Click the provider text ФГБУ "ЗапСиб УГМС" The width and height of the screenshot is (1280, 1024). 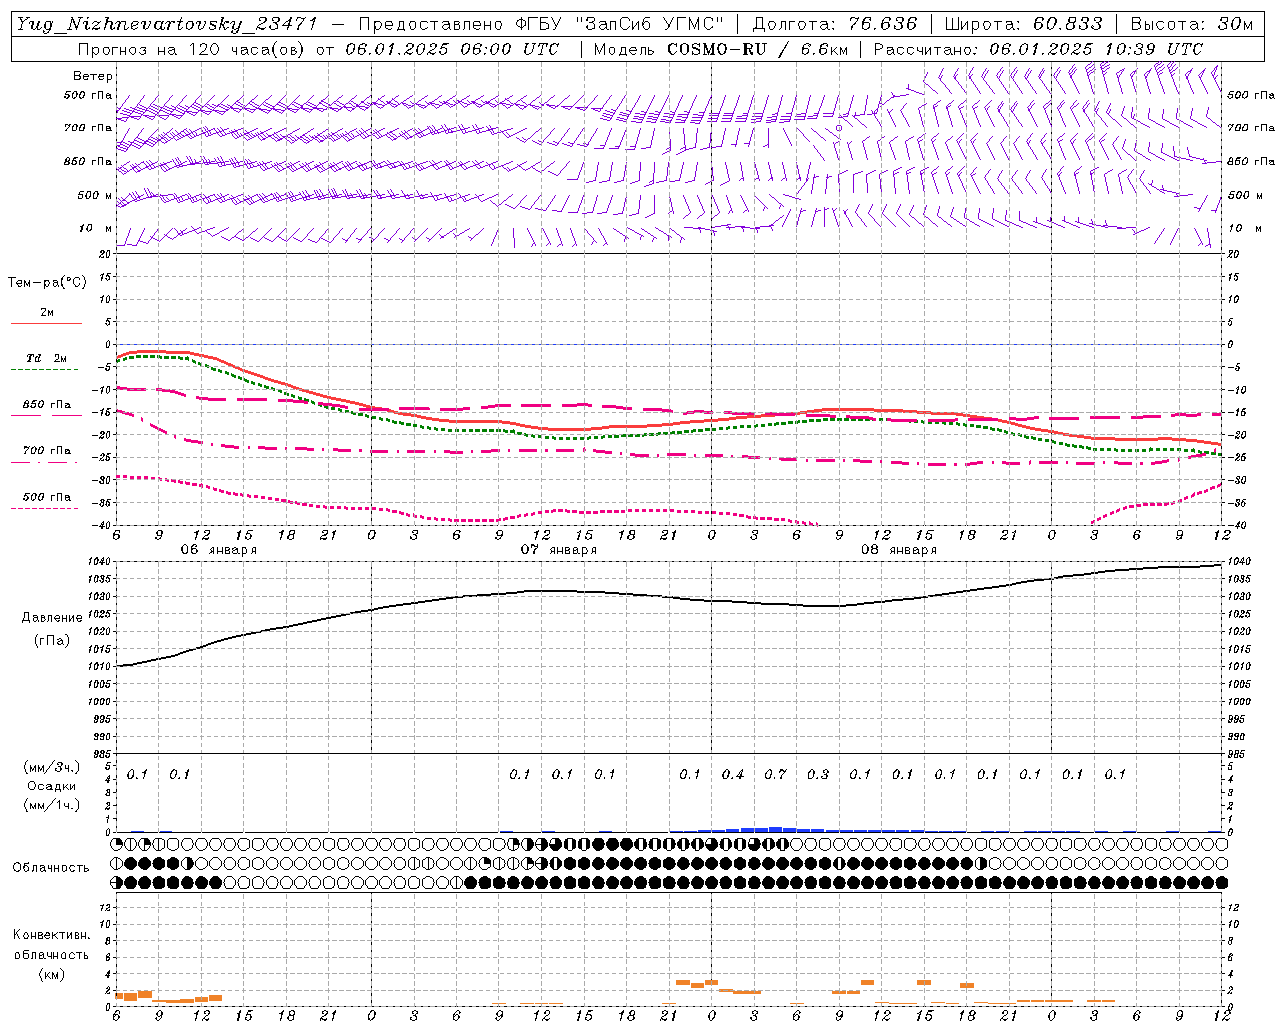[x=618, y=24]
